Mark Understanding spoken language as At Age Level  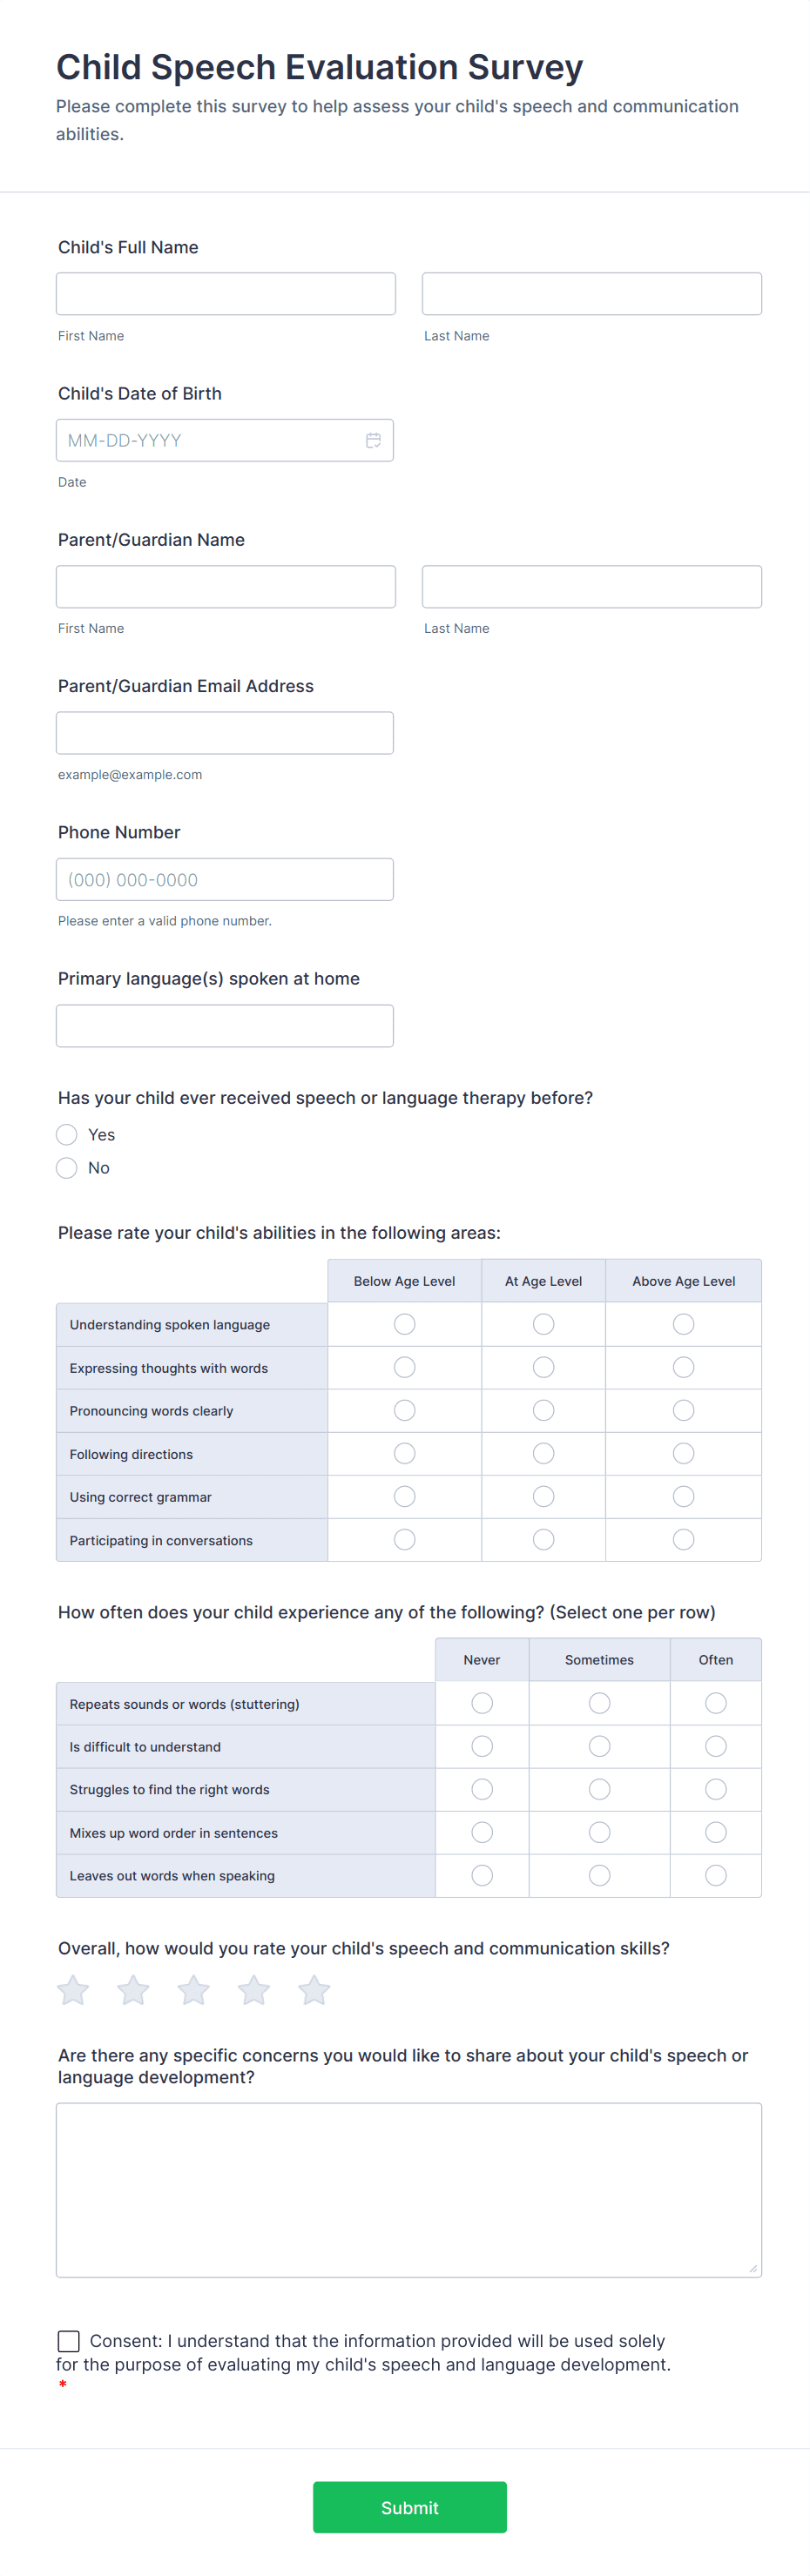[x=543, y=1324]
